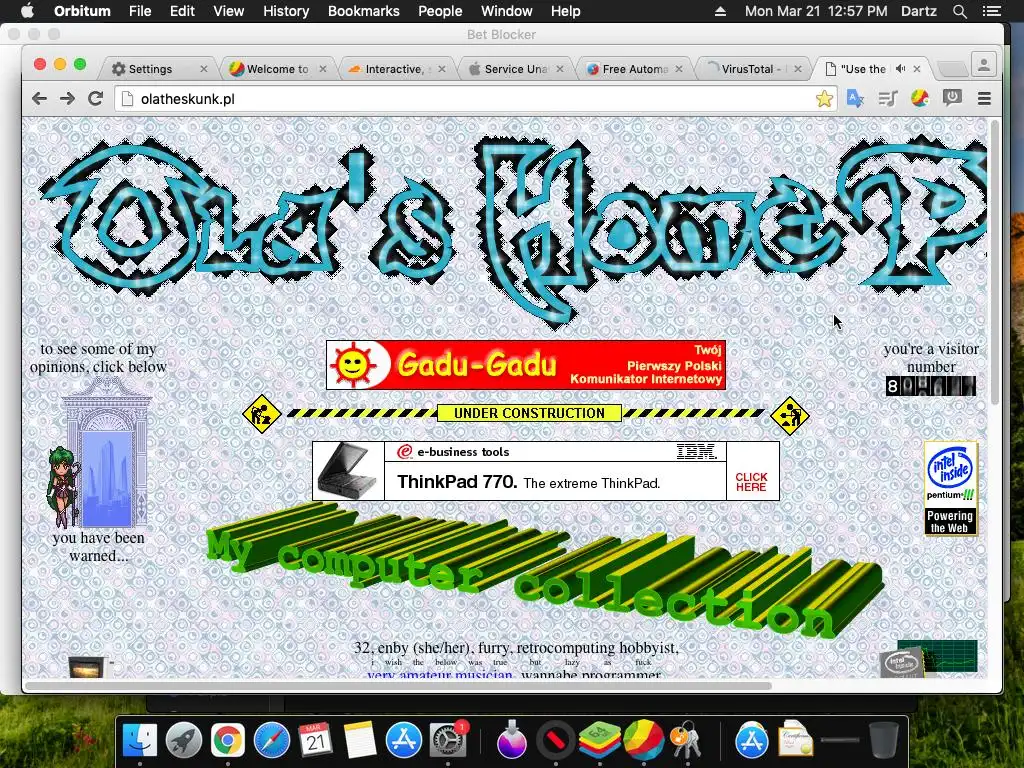Click the olatheskunk.pl address bar

point(475,99)
